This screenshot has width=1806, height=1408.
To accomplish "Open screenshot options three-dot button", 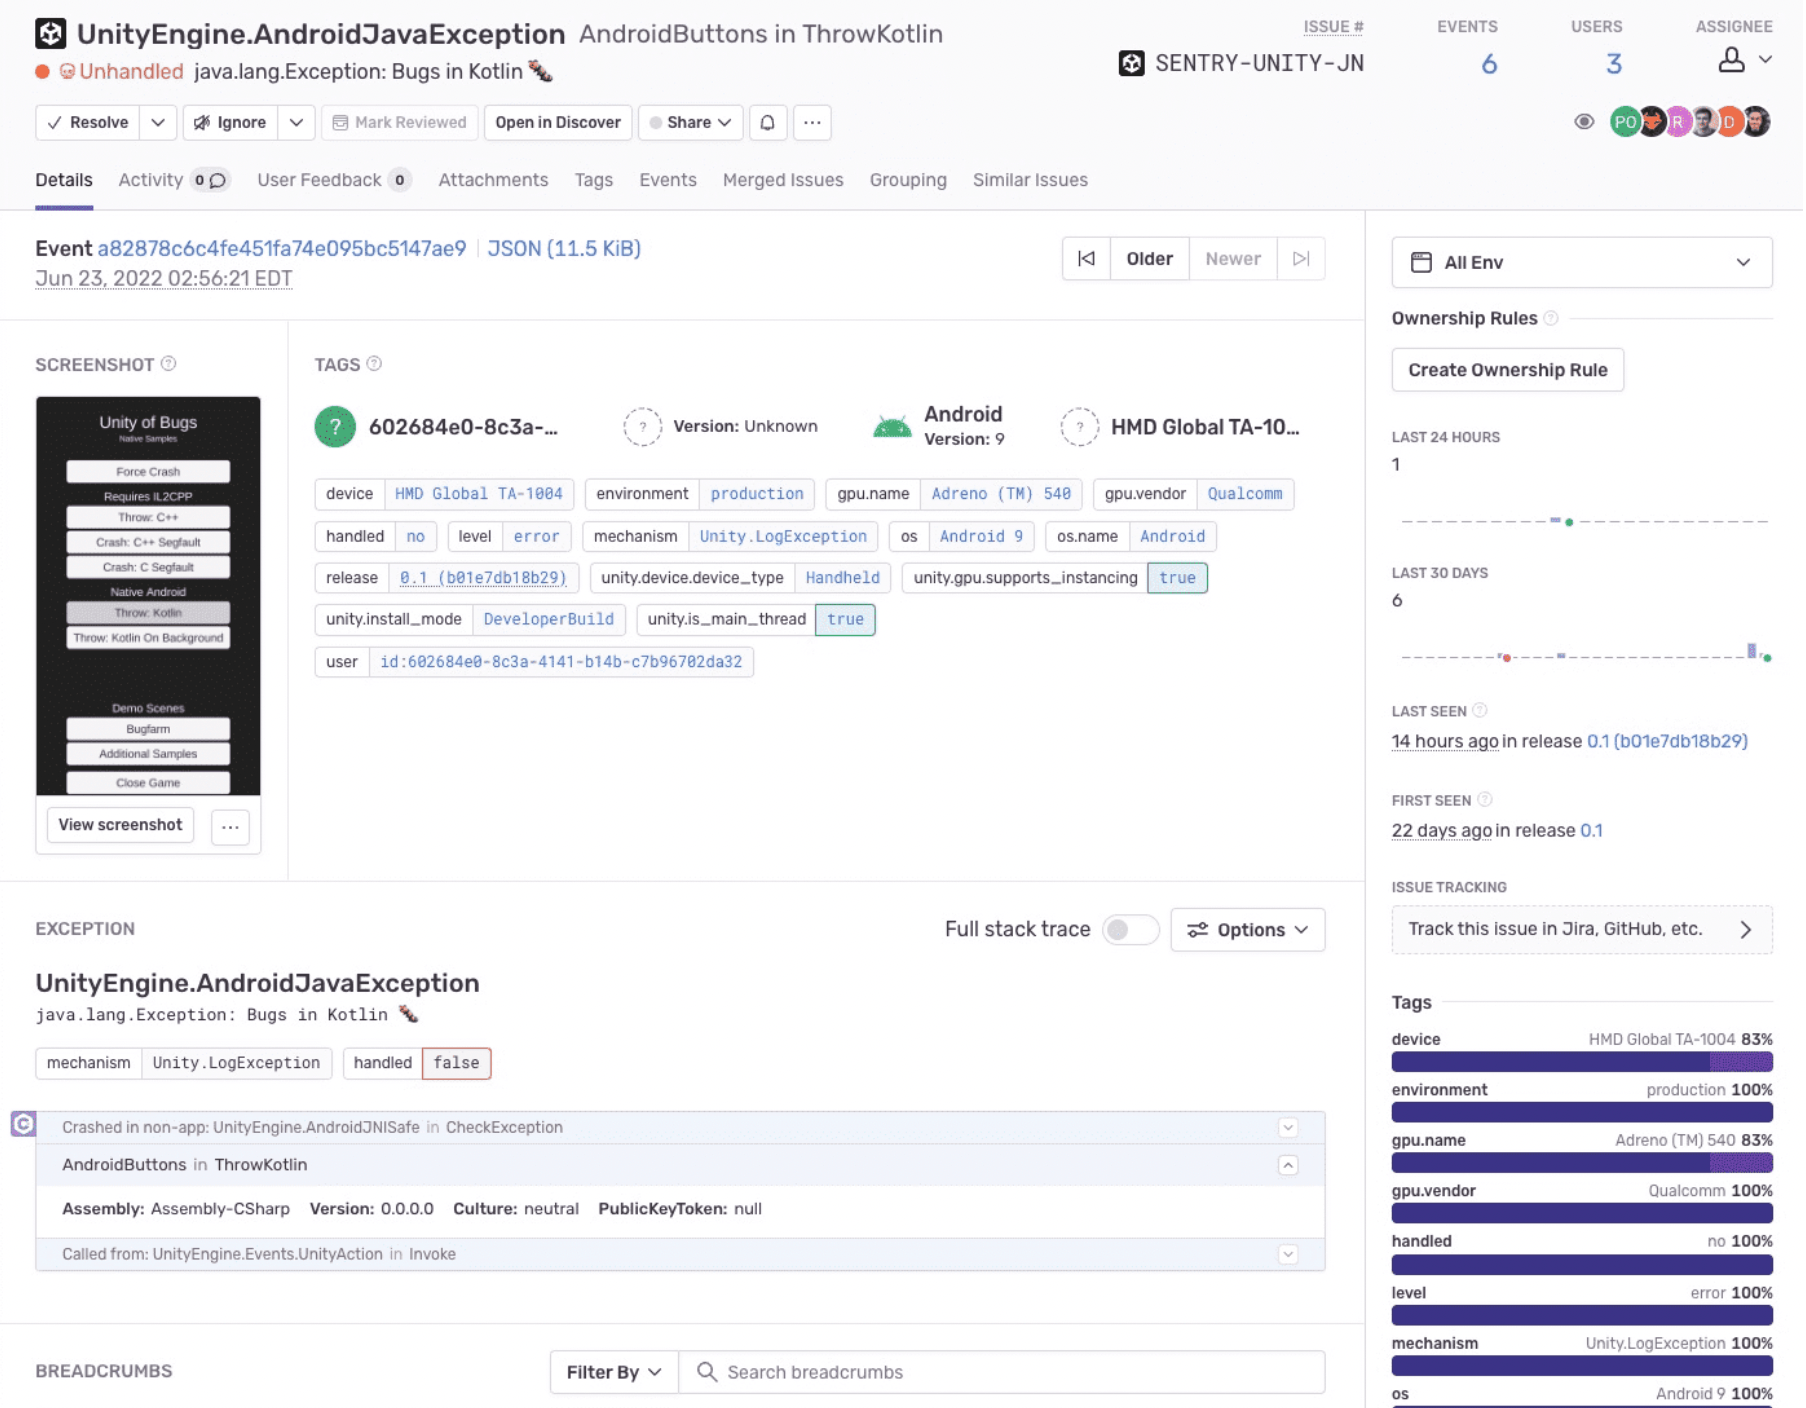I will click(230, 826).
